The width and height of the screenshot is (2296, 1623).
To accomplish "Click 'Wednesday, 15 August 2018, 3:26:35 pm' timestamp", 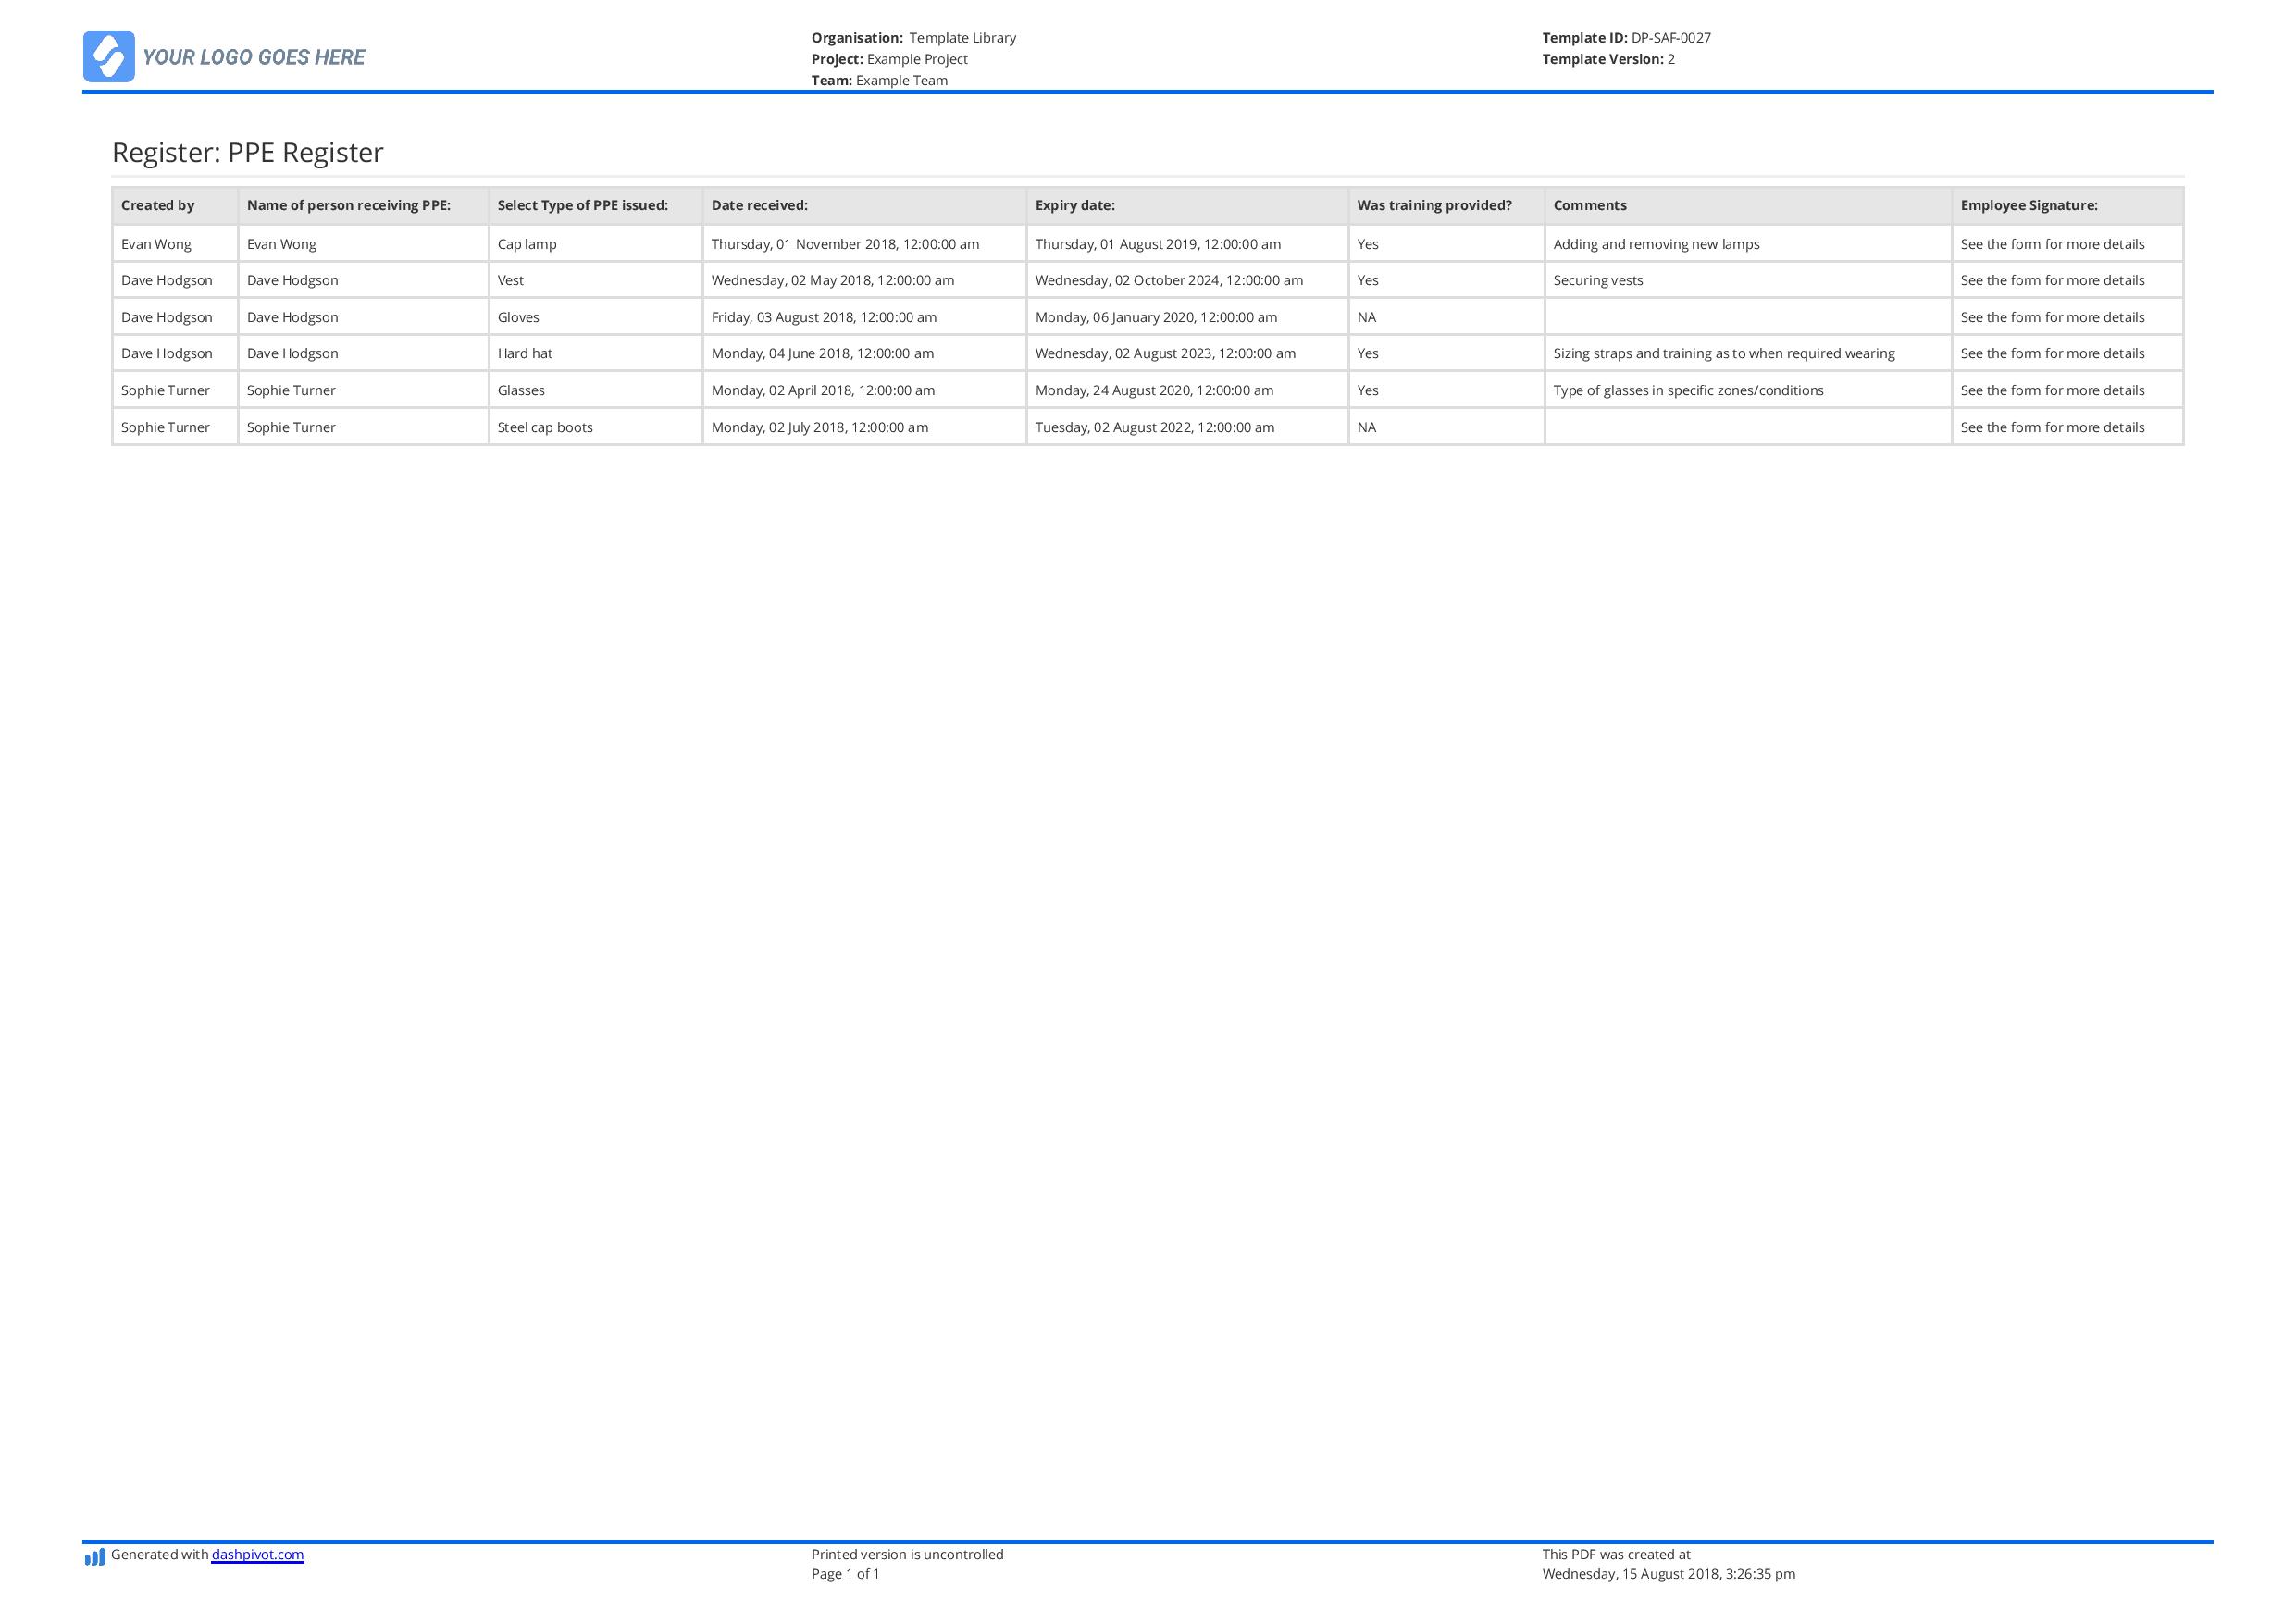I will click(x=1668, y=1574).
